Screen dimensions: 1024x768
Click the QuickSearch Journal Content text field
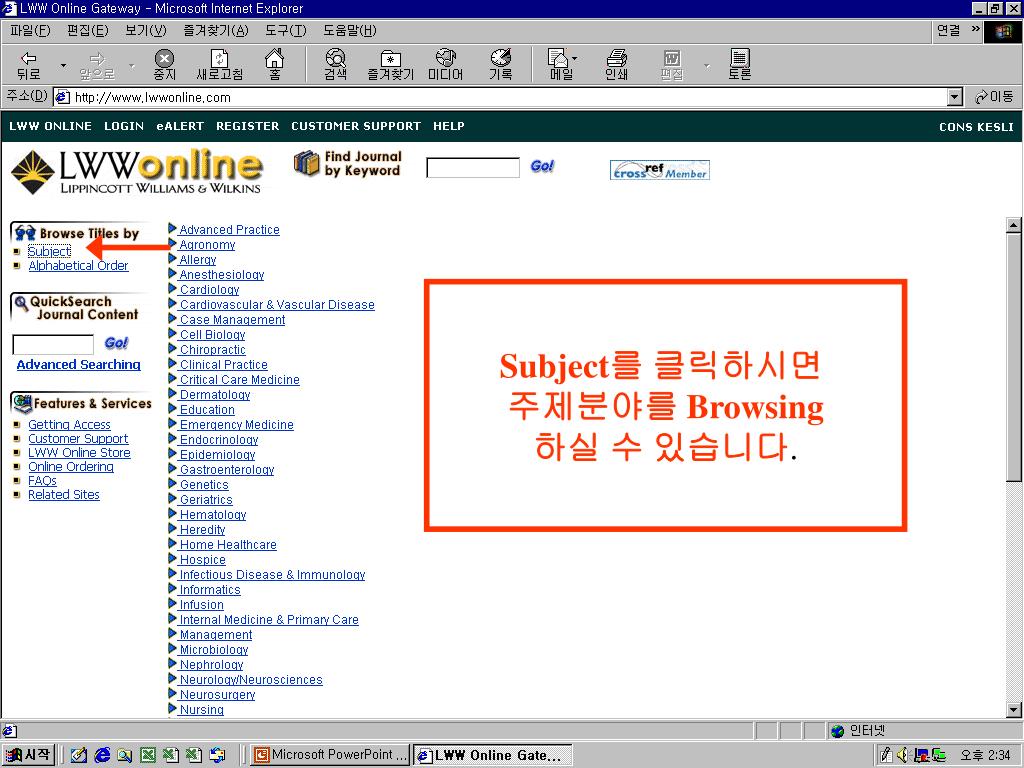pos(53,344)
